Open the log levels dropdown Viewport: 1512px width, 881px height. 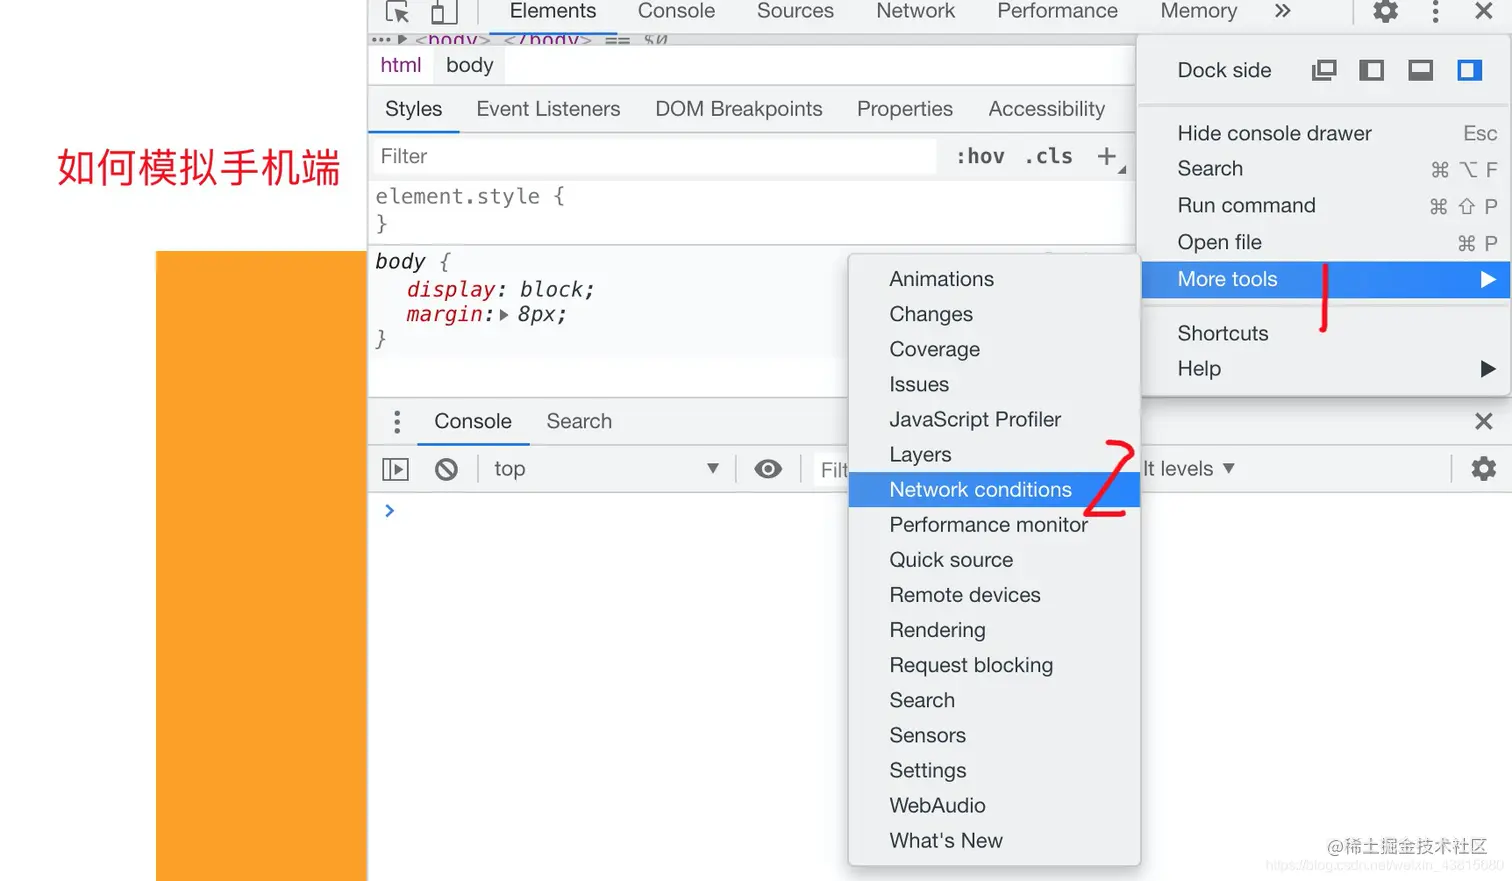point(1189,469)
